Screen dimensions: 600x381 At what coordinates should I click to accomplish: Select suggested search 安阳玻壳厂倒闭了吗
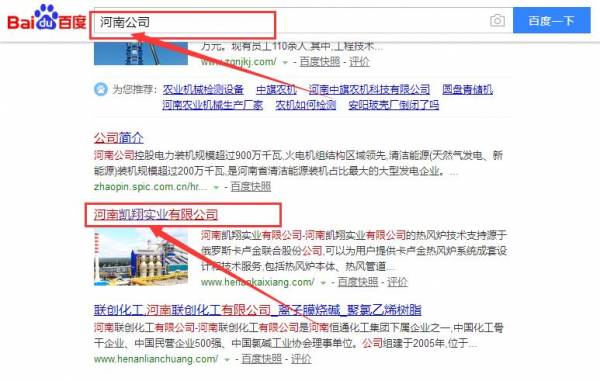tap(393, 105)
